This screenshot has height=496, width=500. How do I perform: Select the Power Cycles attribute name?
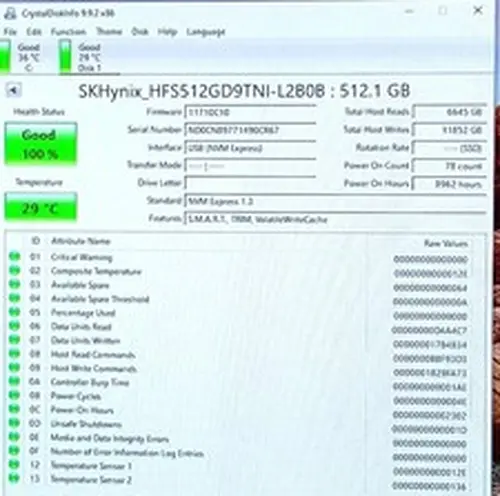pyautogui.click(x=76, y=396)
